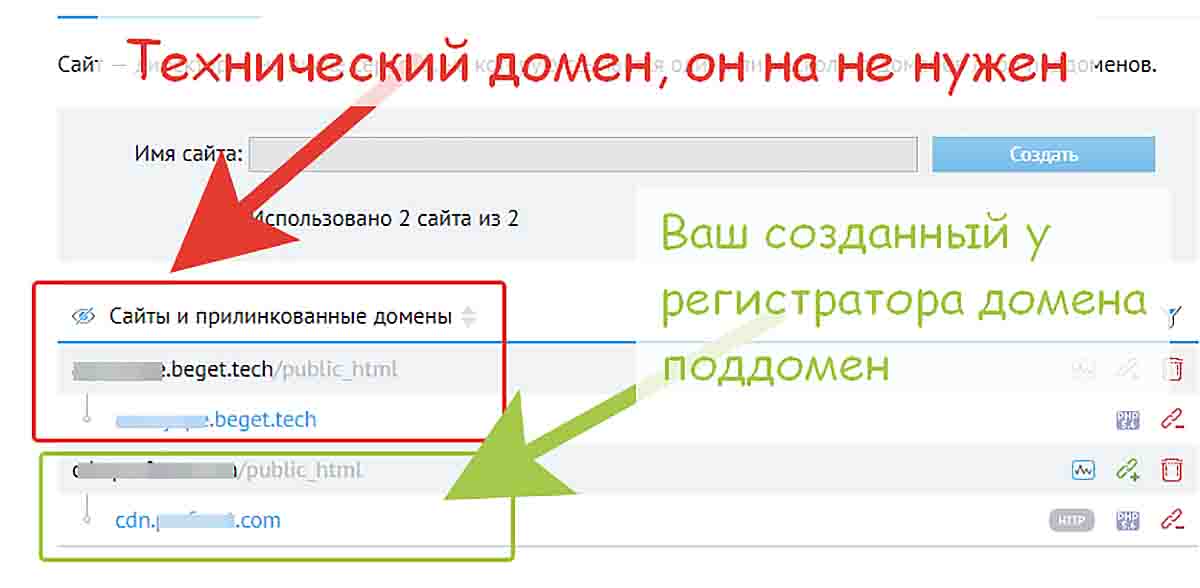1200x588 pixels.
Task: Open the filter funnel icon
Action: (1172, 317)
